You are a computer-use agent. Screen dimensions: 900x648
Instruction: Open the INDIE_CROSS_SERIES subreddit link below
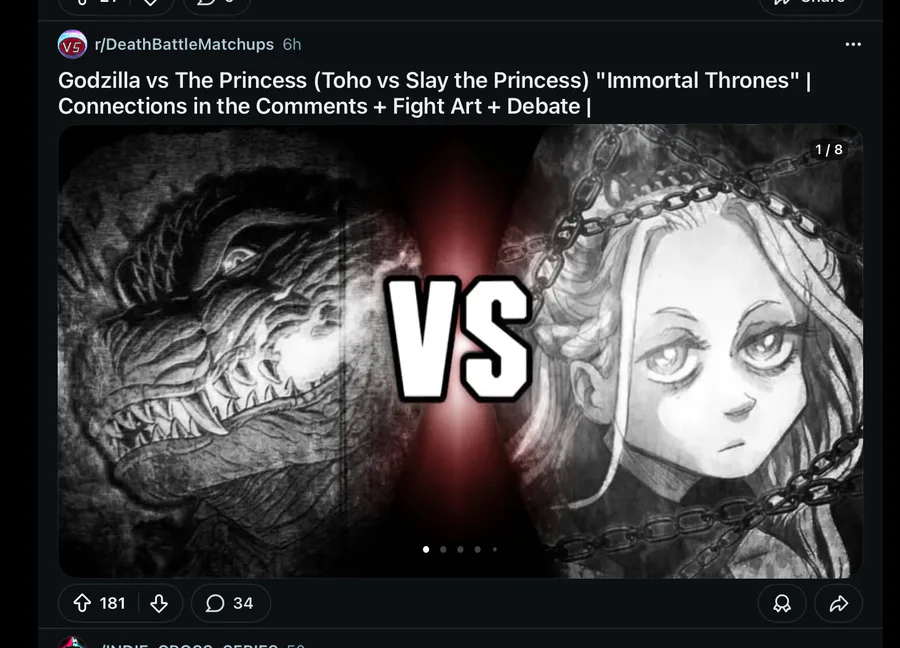point(188,645)
